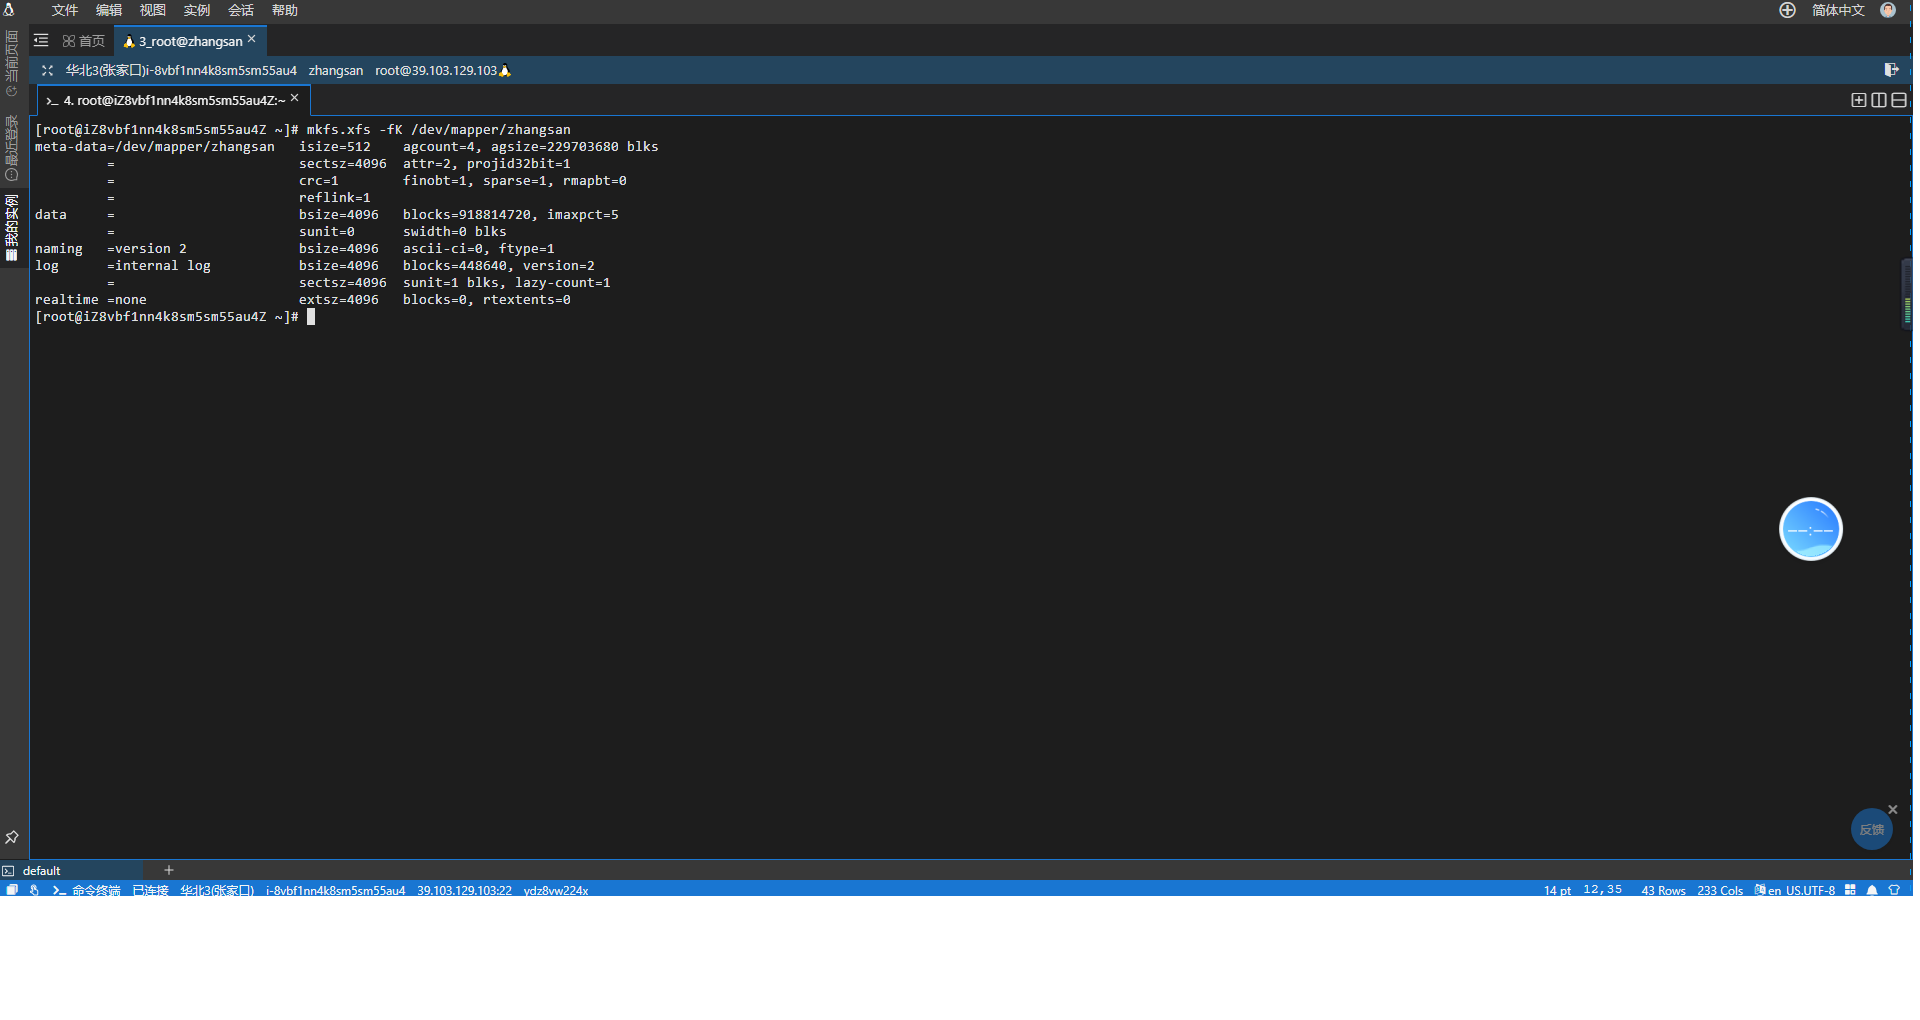Pin the sidebar using the pin icon
Screen dimensions: 1920x1020
point(12,837)
